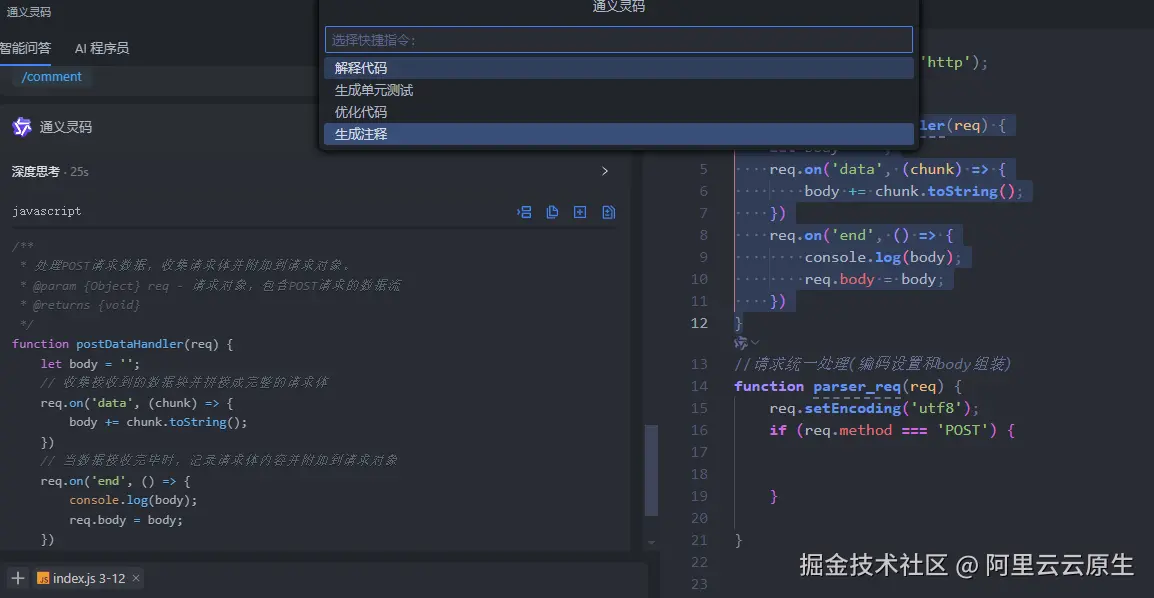Click the Tongyi inline icon below line 12
The height and width of the screenshot is (598, 1154).
tap(740, 342)
